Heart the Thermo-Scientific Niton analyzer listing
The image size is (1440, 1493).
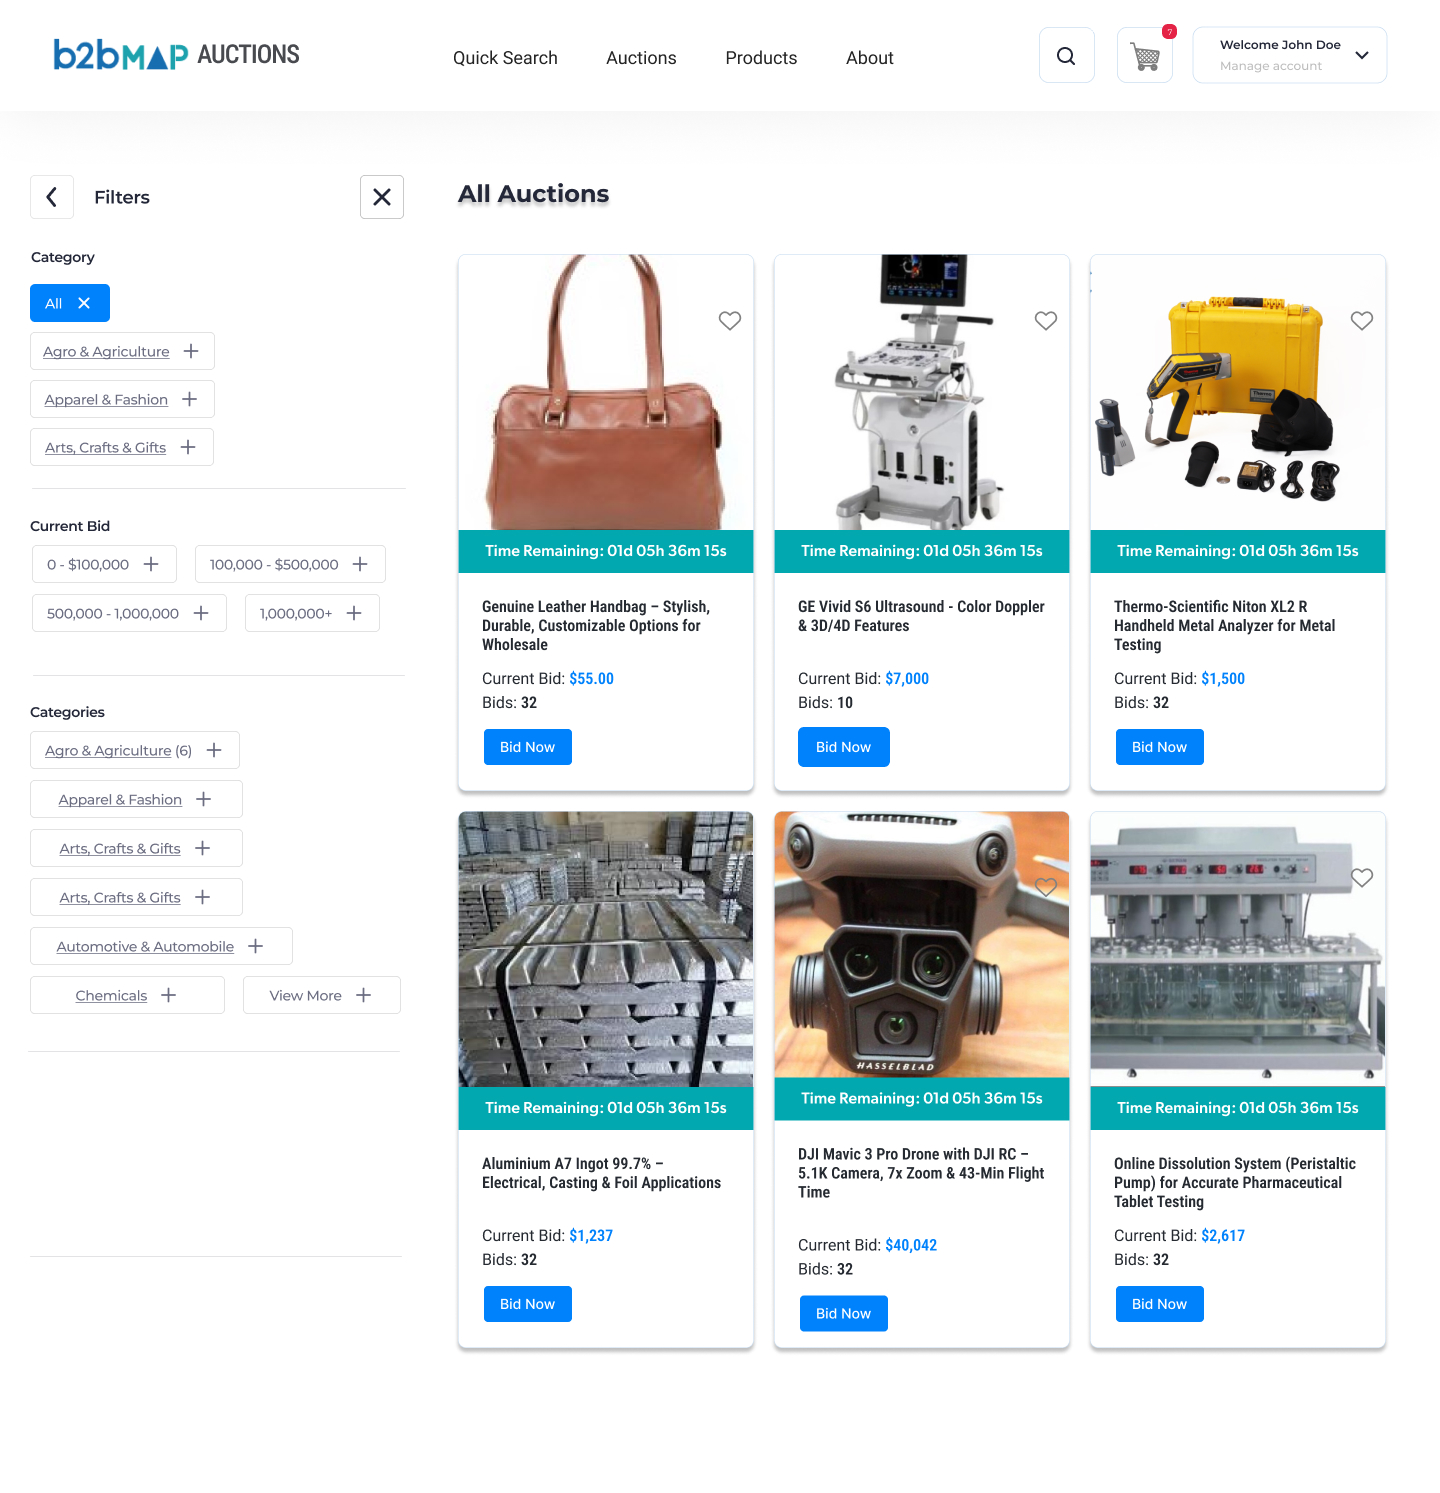(1362, 320)
